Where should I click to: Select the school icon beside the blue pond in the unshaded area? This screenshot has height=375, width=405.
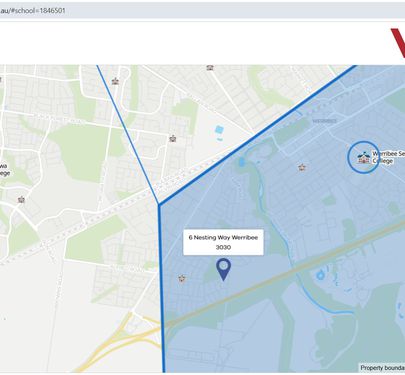click(x=173, y=138)
